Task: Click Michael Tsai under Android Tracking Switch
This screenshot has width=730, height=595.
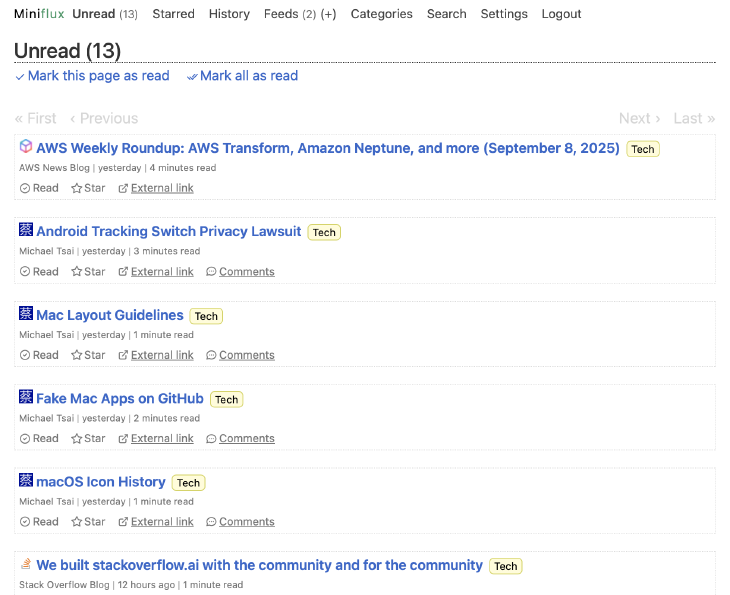Action: point(47,251)
